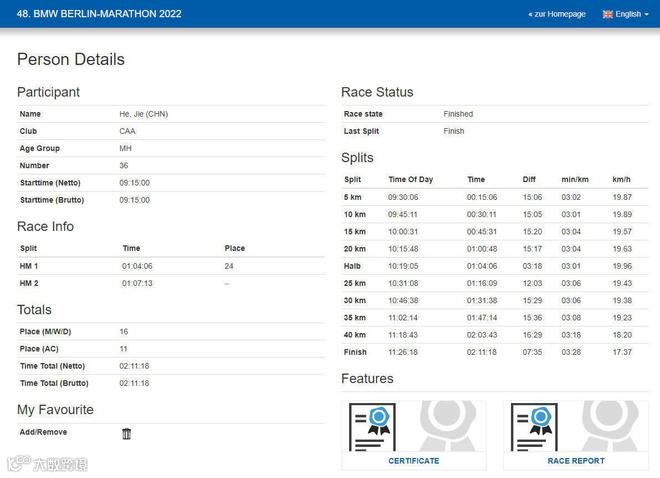Click the Starttime (Netto) value 09:15:00

[134, 183]
